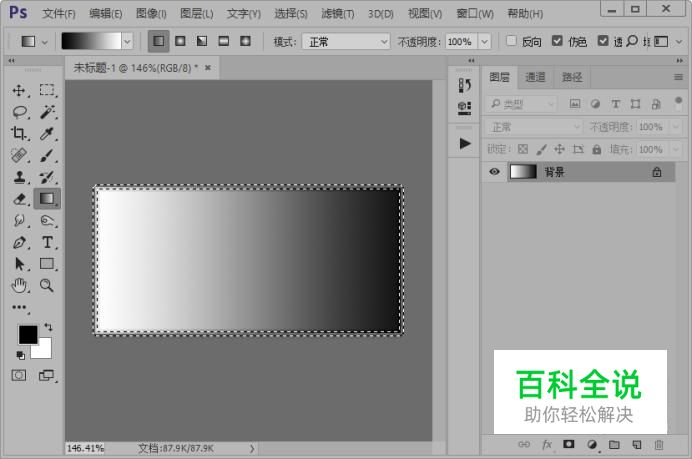Uncheck the 仿色 dither checkbox
This screenshot has height=459, width=692.
coord(557,41)
